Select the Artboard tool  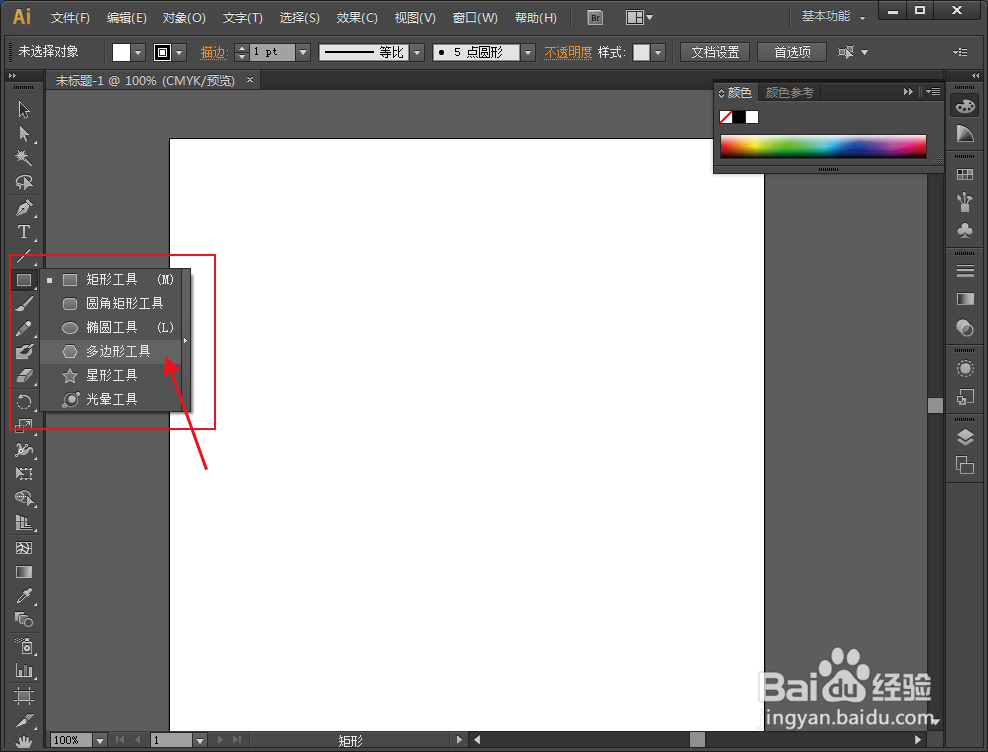24,696
